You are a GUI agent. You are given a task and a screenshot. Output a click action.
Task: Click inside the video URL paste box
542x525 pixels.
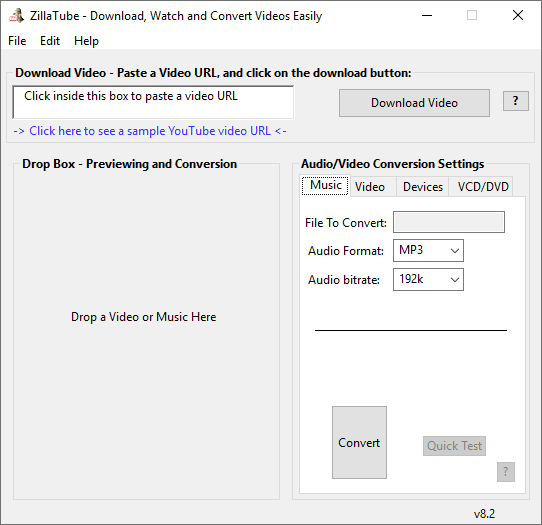coord(153,102)
